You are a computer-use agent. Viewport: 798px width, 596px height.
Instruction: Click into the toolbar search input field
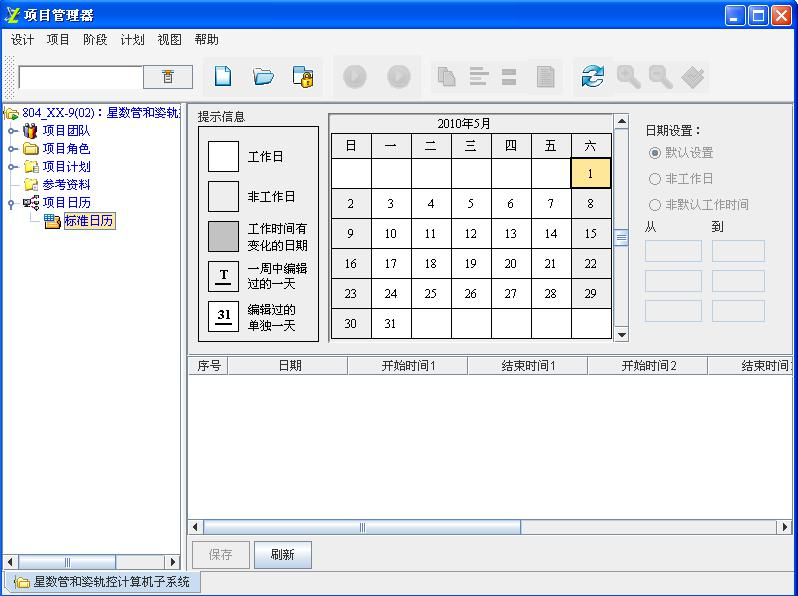click(x=80, y=77)
